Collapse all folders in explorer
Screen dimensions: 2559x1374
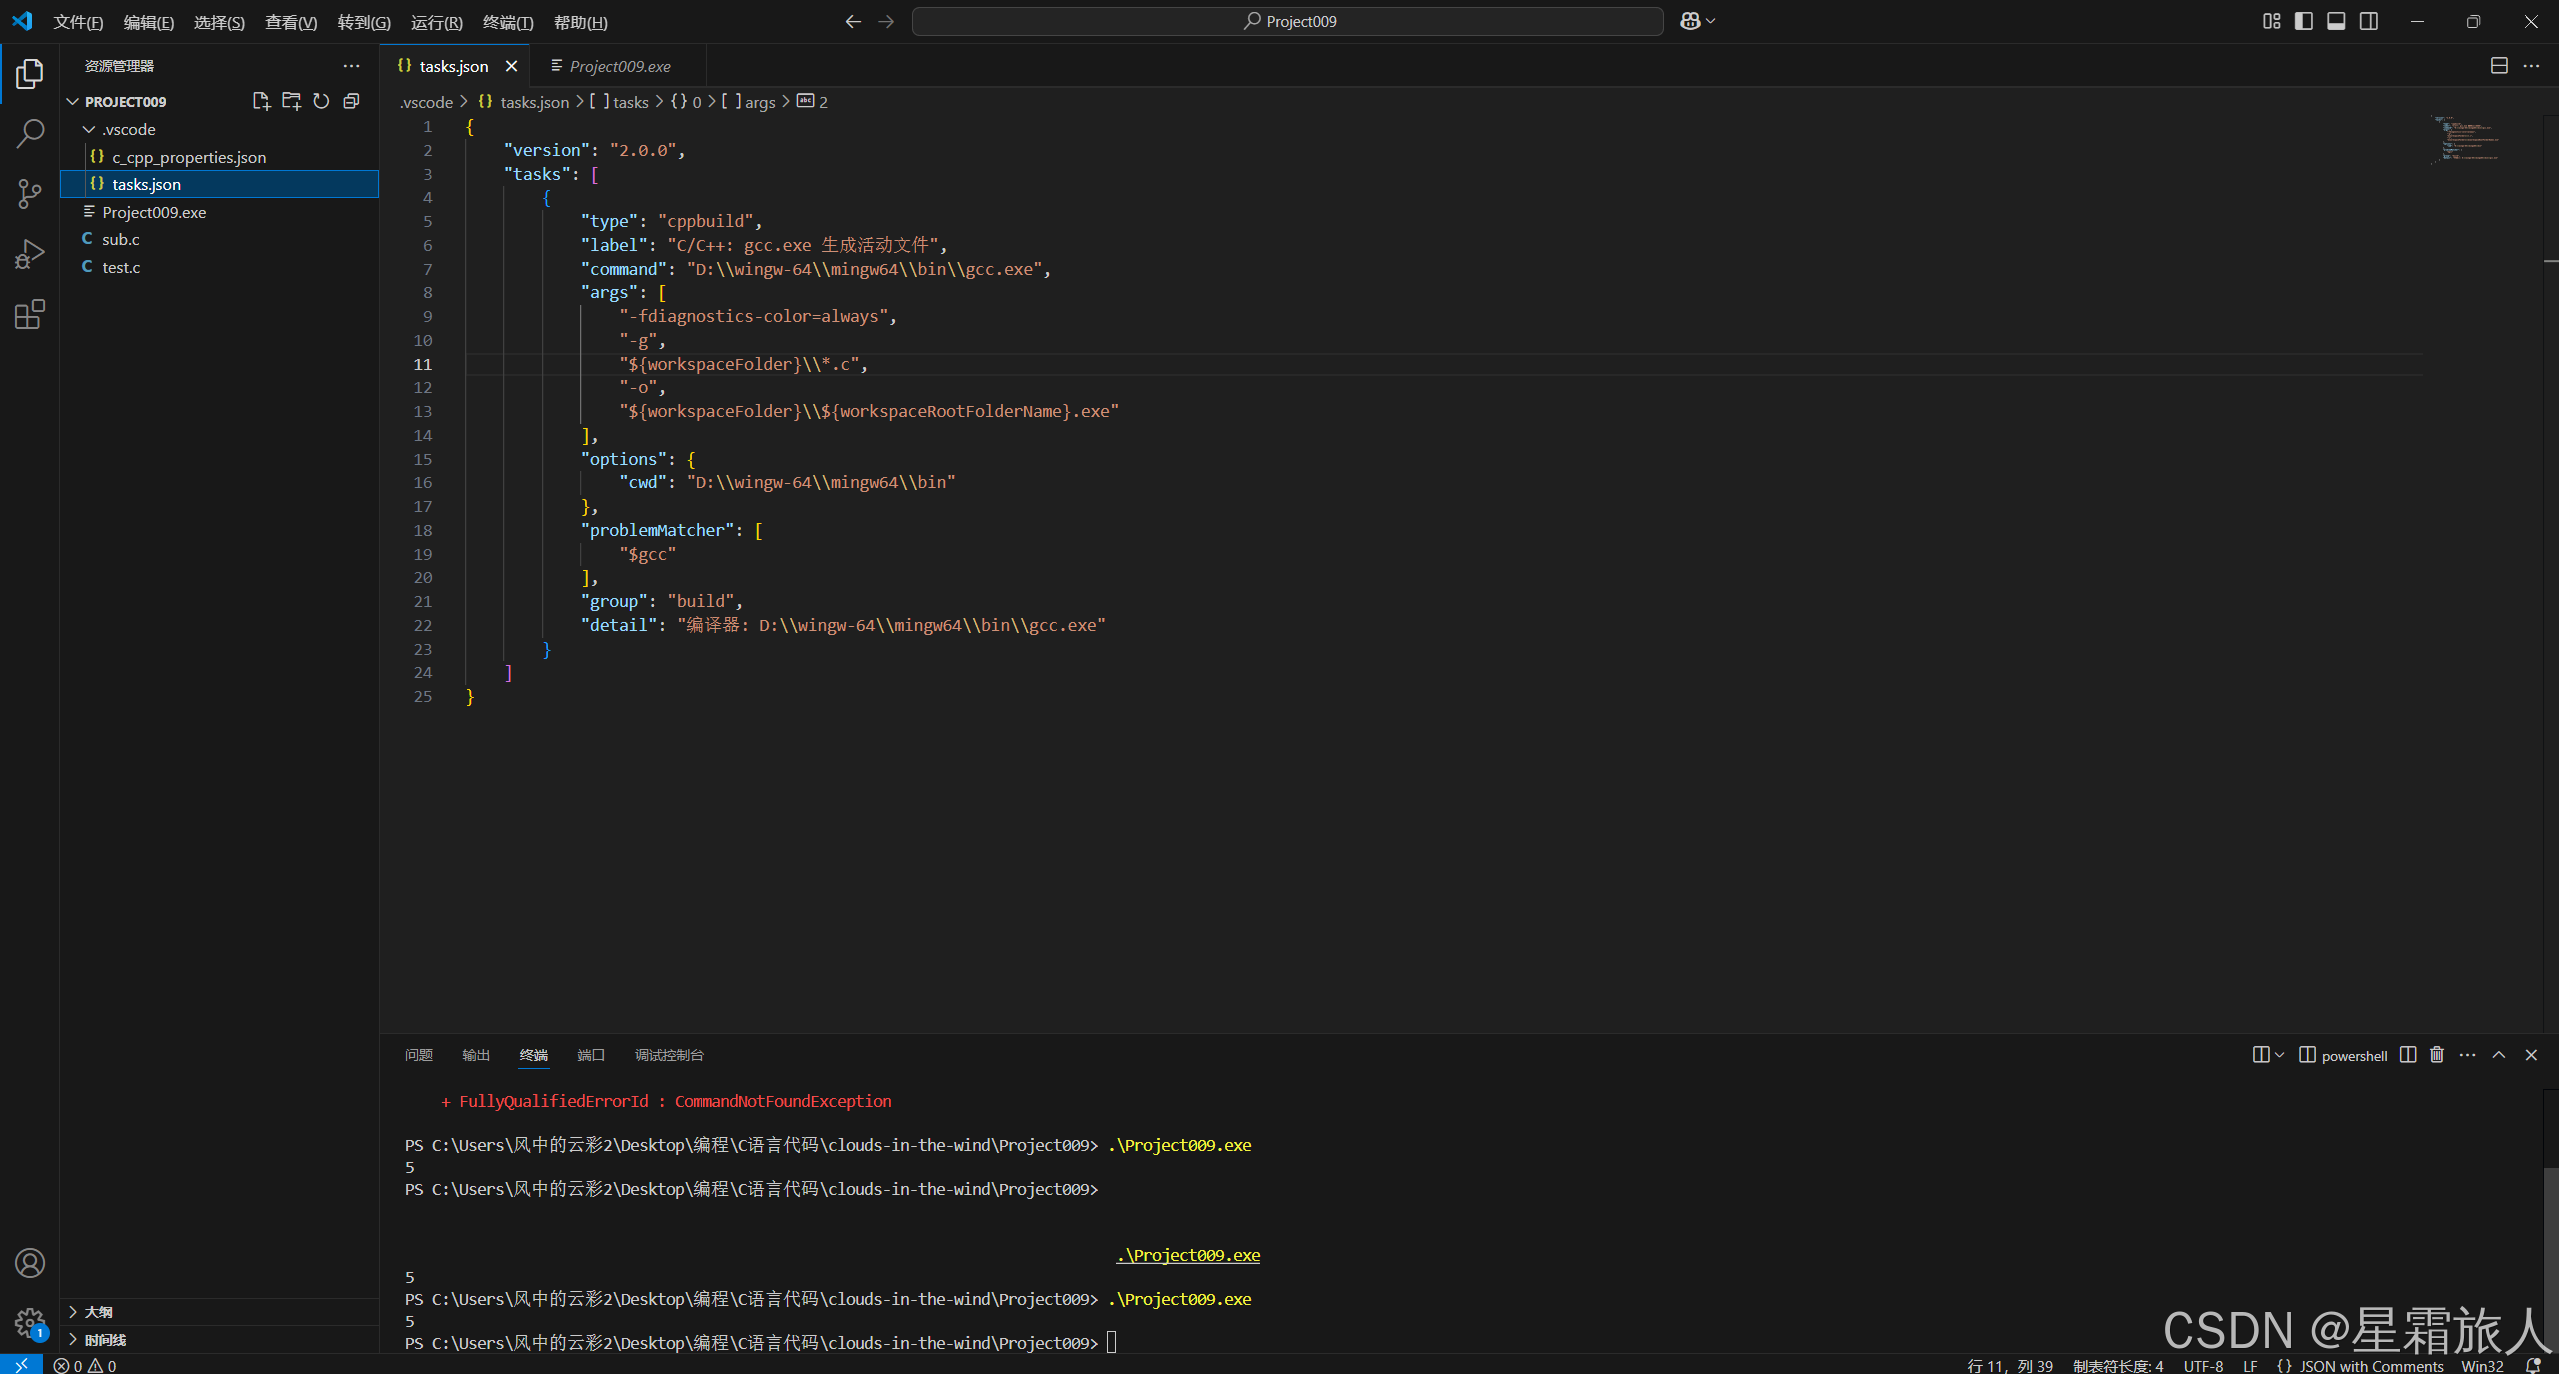coord(351,101)
